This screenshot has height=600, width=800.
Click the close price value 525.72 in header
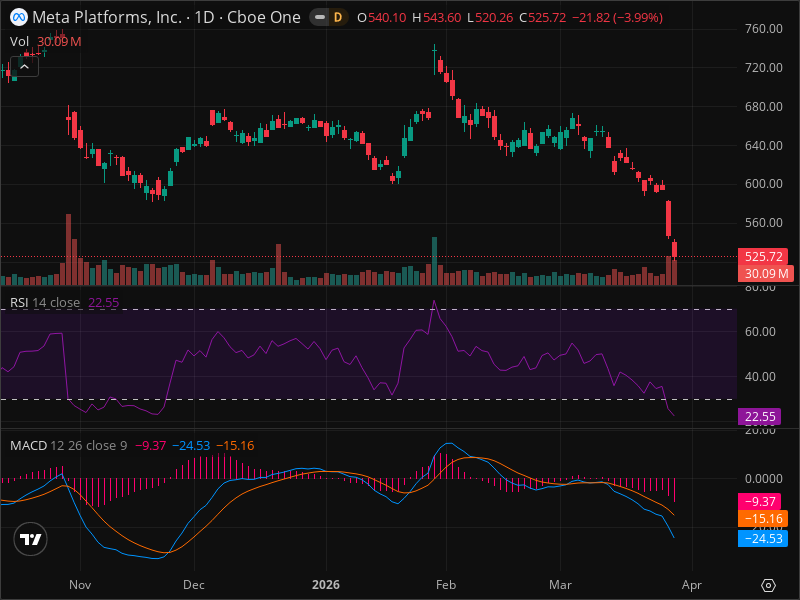pos(547,17)
